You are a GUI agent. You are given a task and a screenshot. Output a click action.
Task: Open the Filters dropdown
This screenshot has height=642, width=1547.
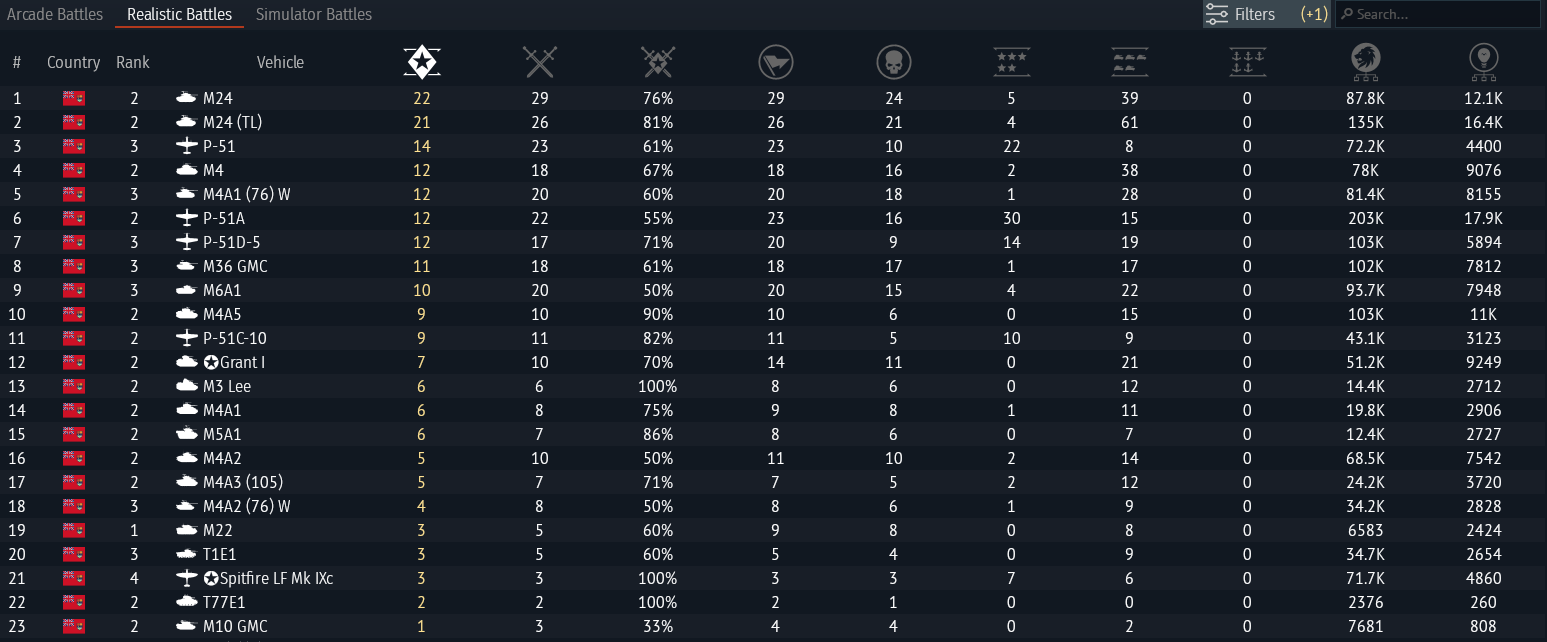pos(1266,14)
